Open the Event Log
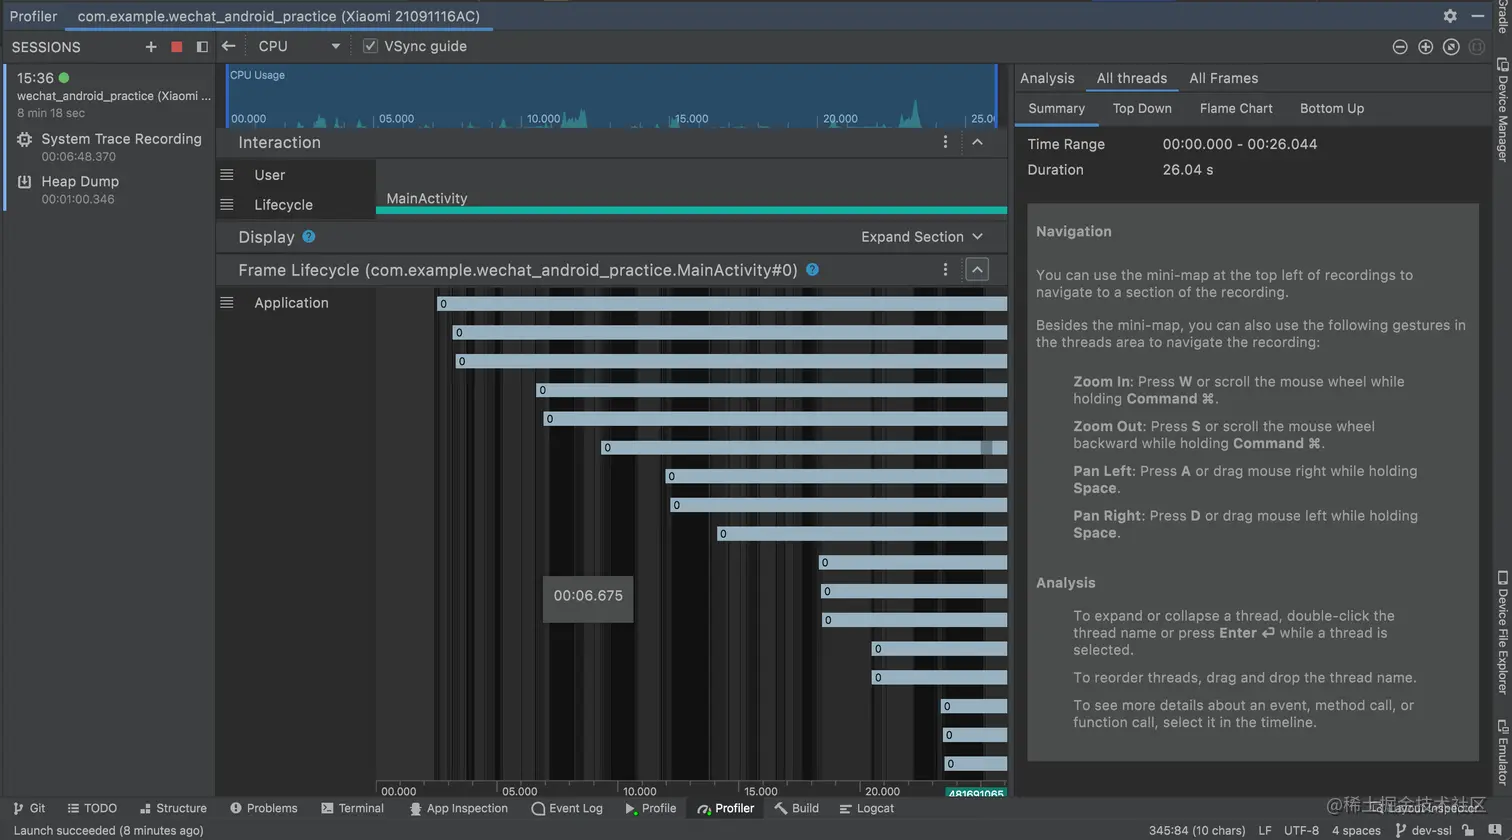The width and height of the screenshot is (1512, 840). point(567,808)
